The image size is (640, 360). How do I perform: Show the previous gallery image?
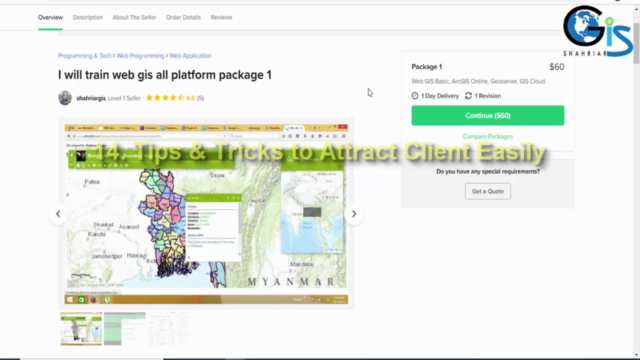(x=58, y=213)
